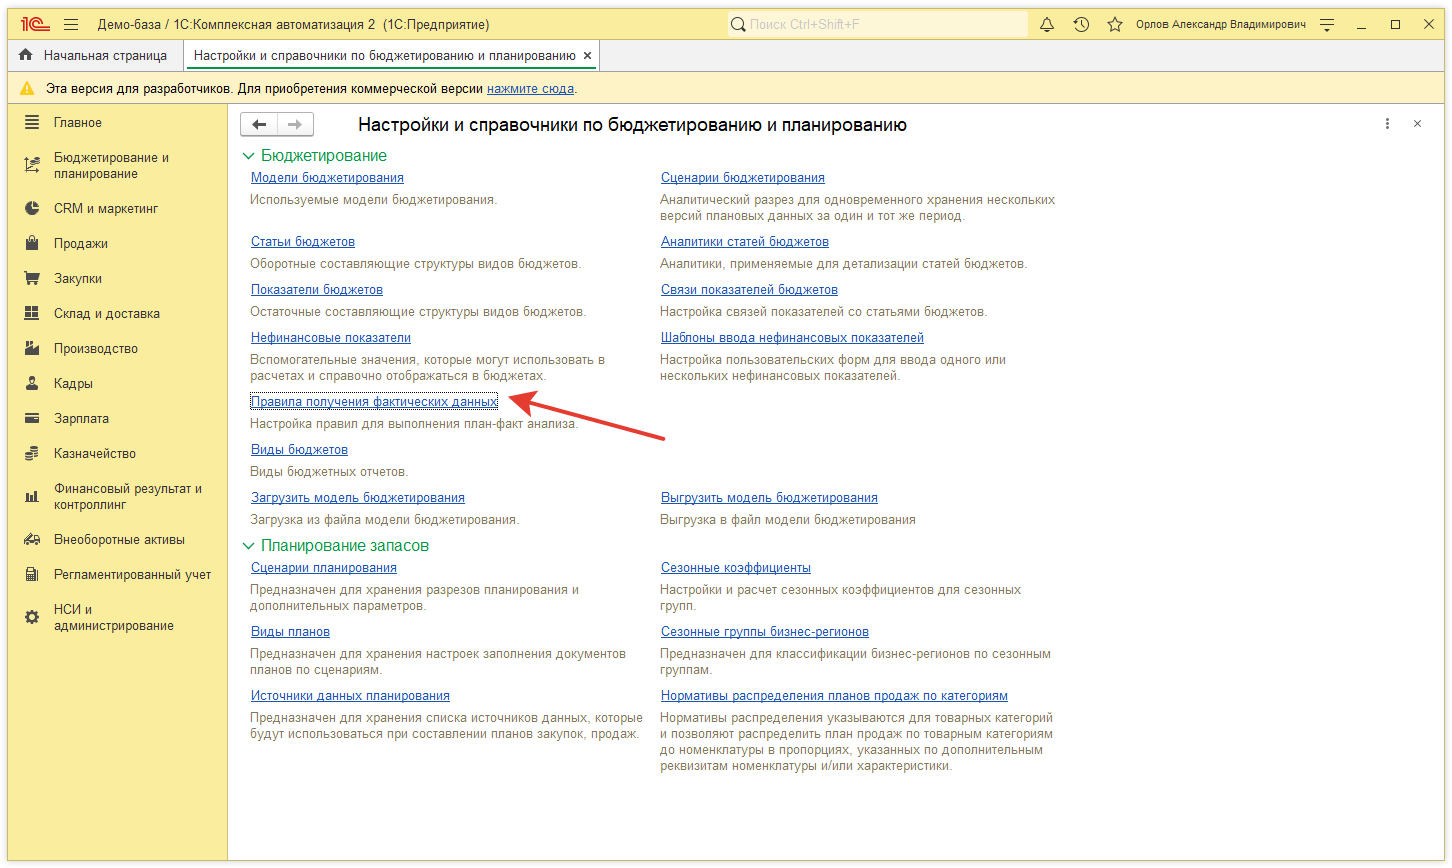The height and width of the screenshot is (868, 1452).
Task: Click the нажмите сюда purchase link
Action: coord(530,89)
